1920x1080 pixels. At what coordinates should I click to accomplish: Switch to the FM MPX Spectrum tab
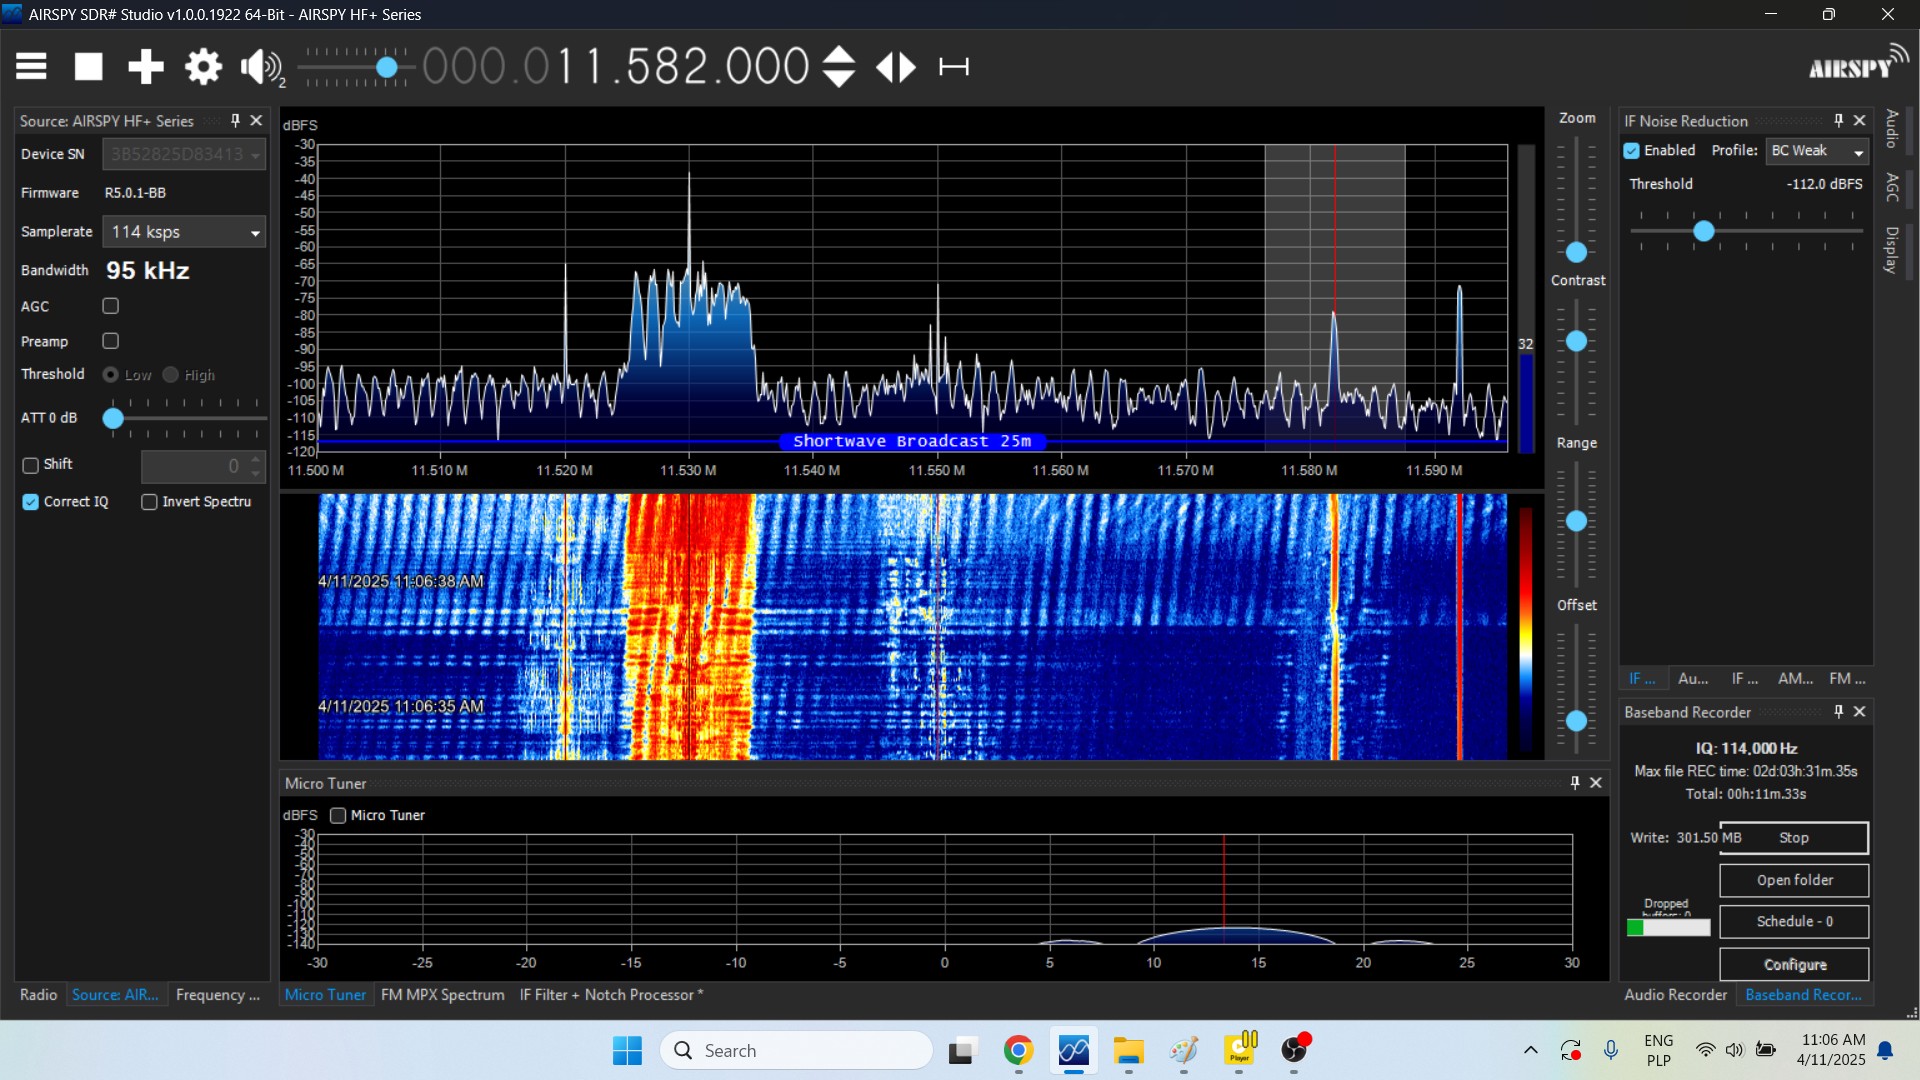442,994
